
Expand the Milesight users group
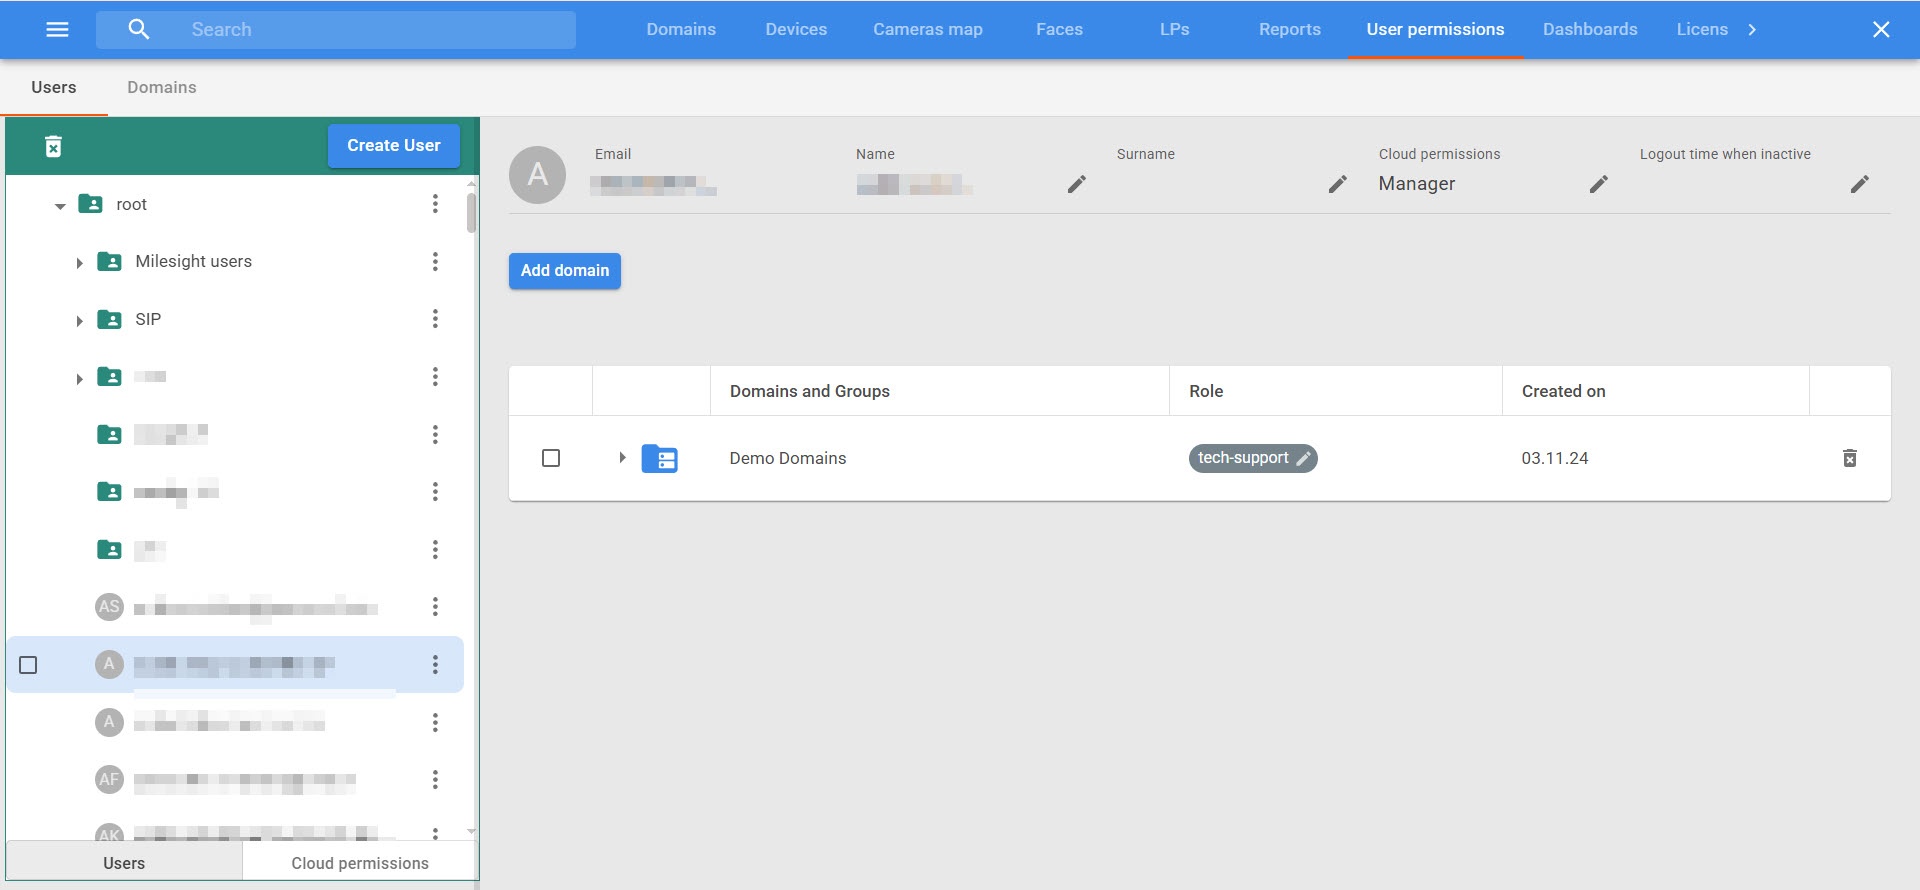(x=79, y=263)
